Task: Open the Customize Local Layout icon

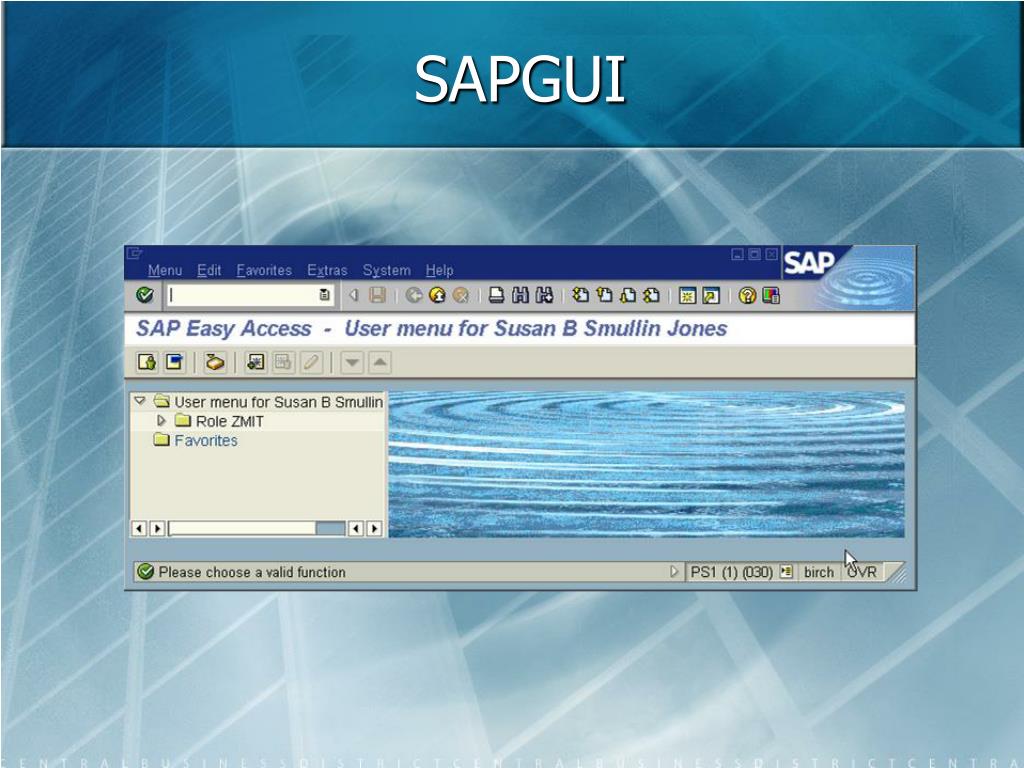Action: [x=771, y=296]
